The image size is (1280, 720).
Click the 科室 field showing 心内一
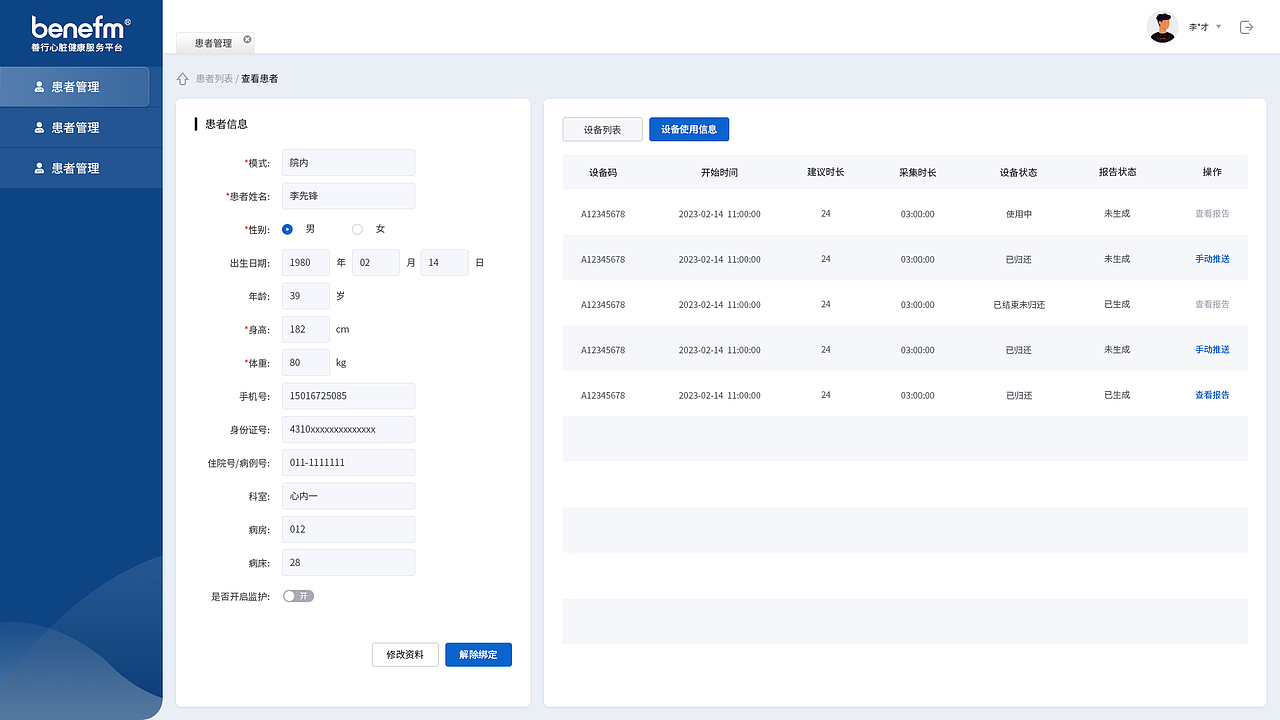348,496
